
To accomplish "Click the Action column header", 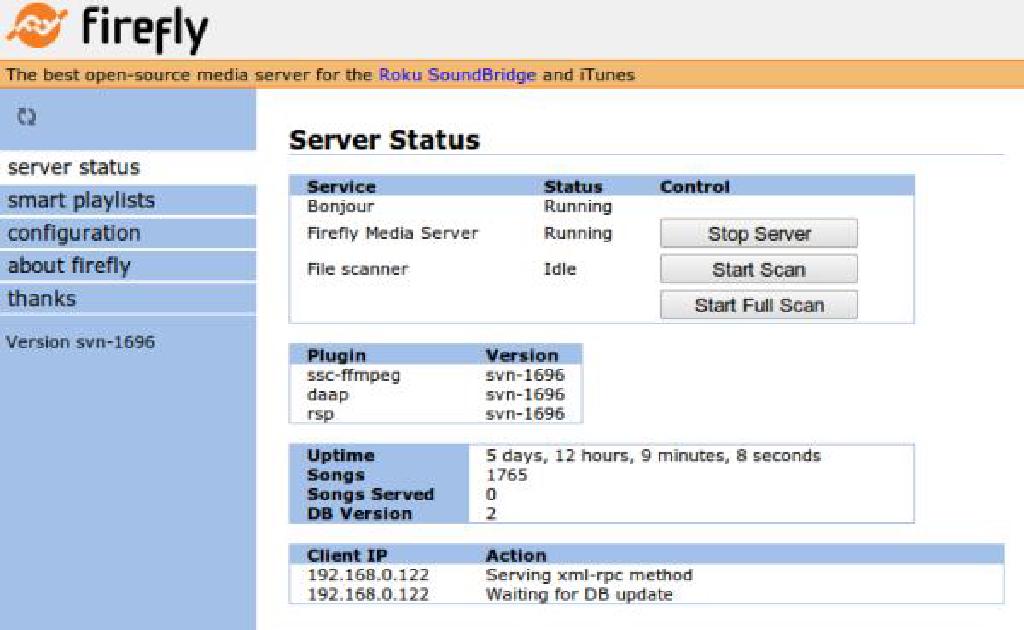I will point(516,556).
